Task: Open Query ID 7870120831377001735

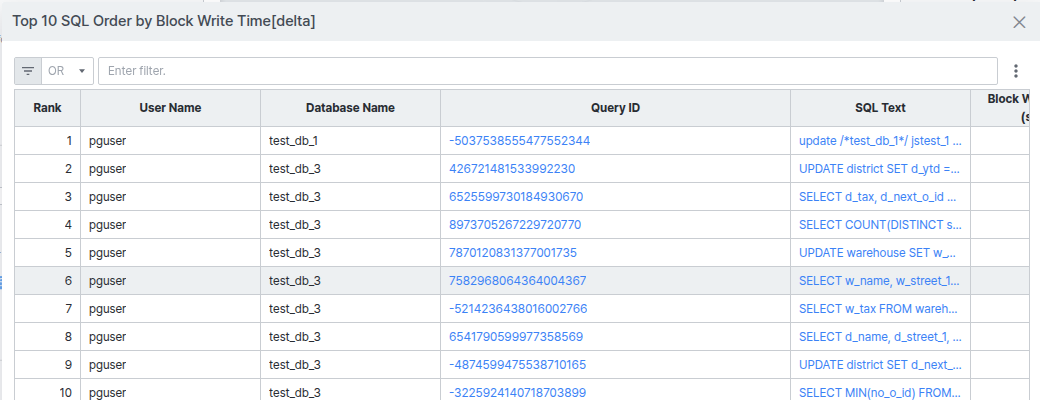Action: pos(513,253)
